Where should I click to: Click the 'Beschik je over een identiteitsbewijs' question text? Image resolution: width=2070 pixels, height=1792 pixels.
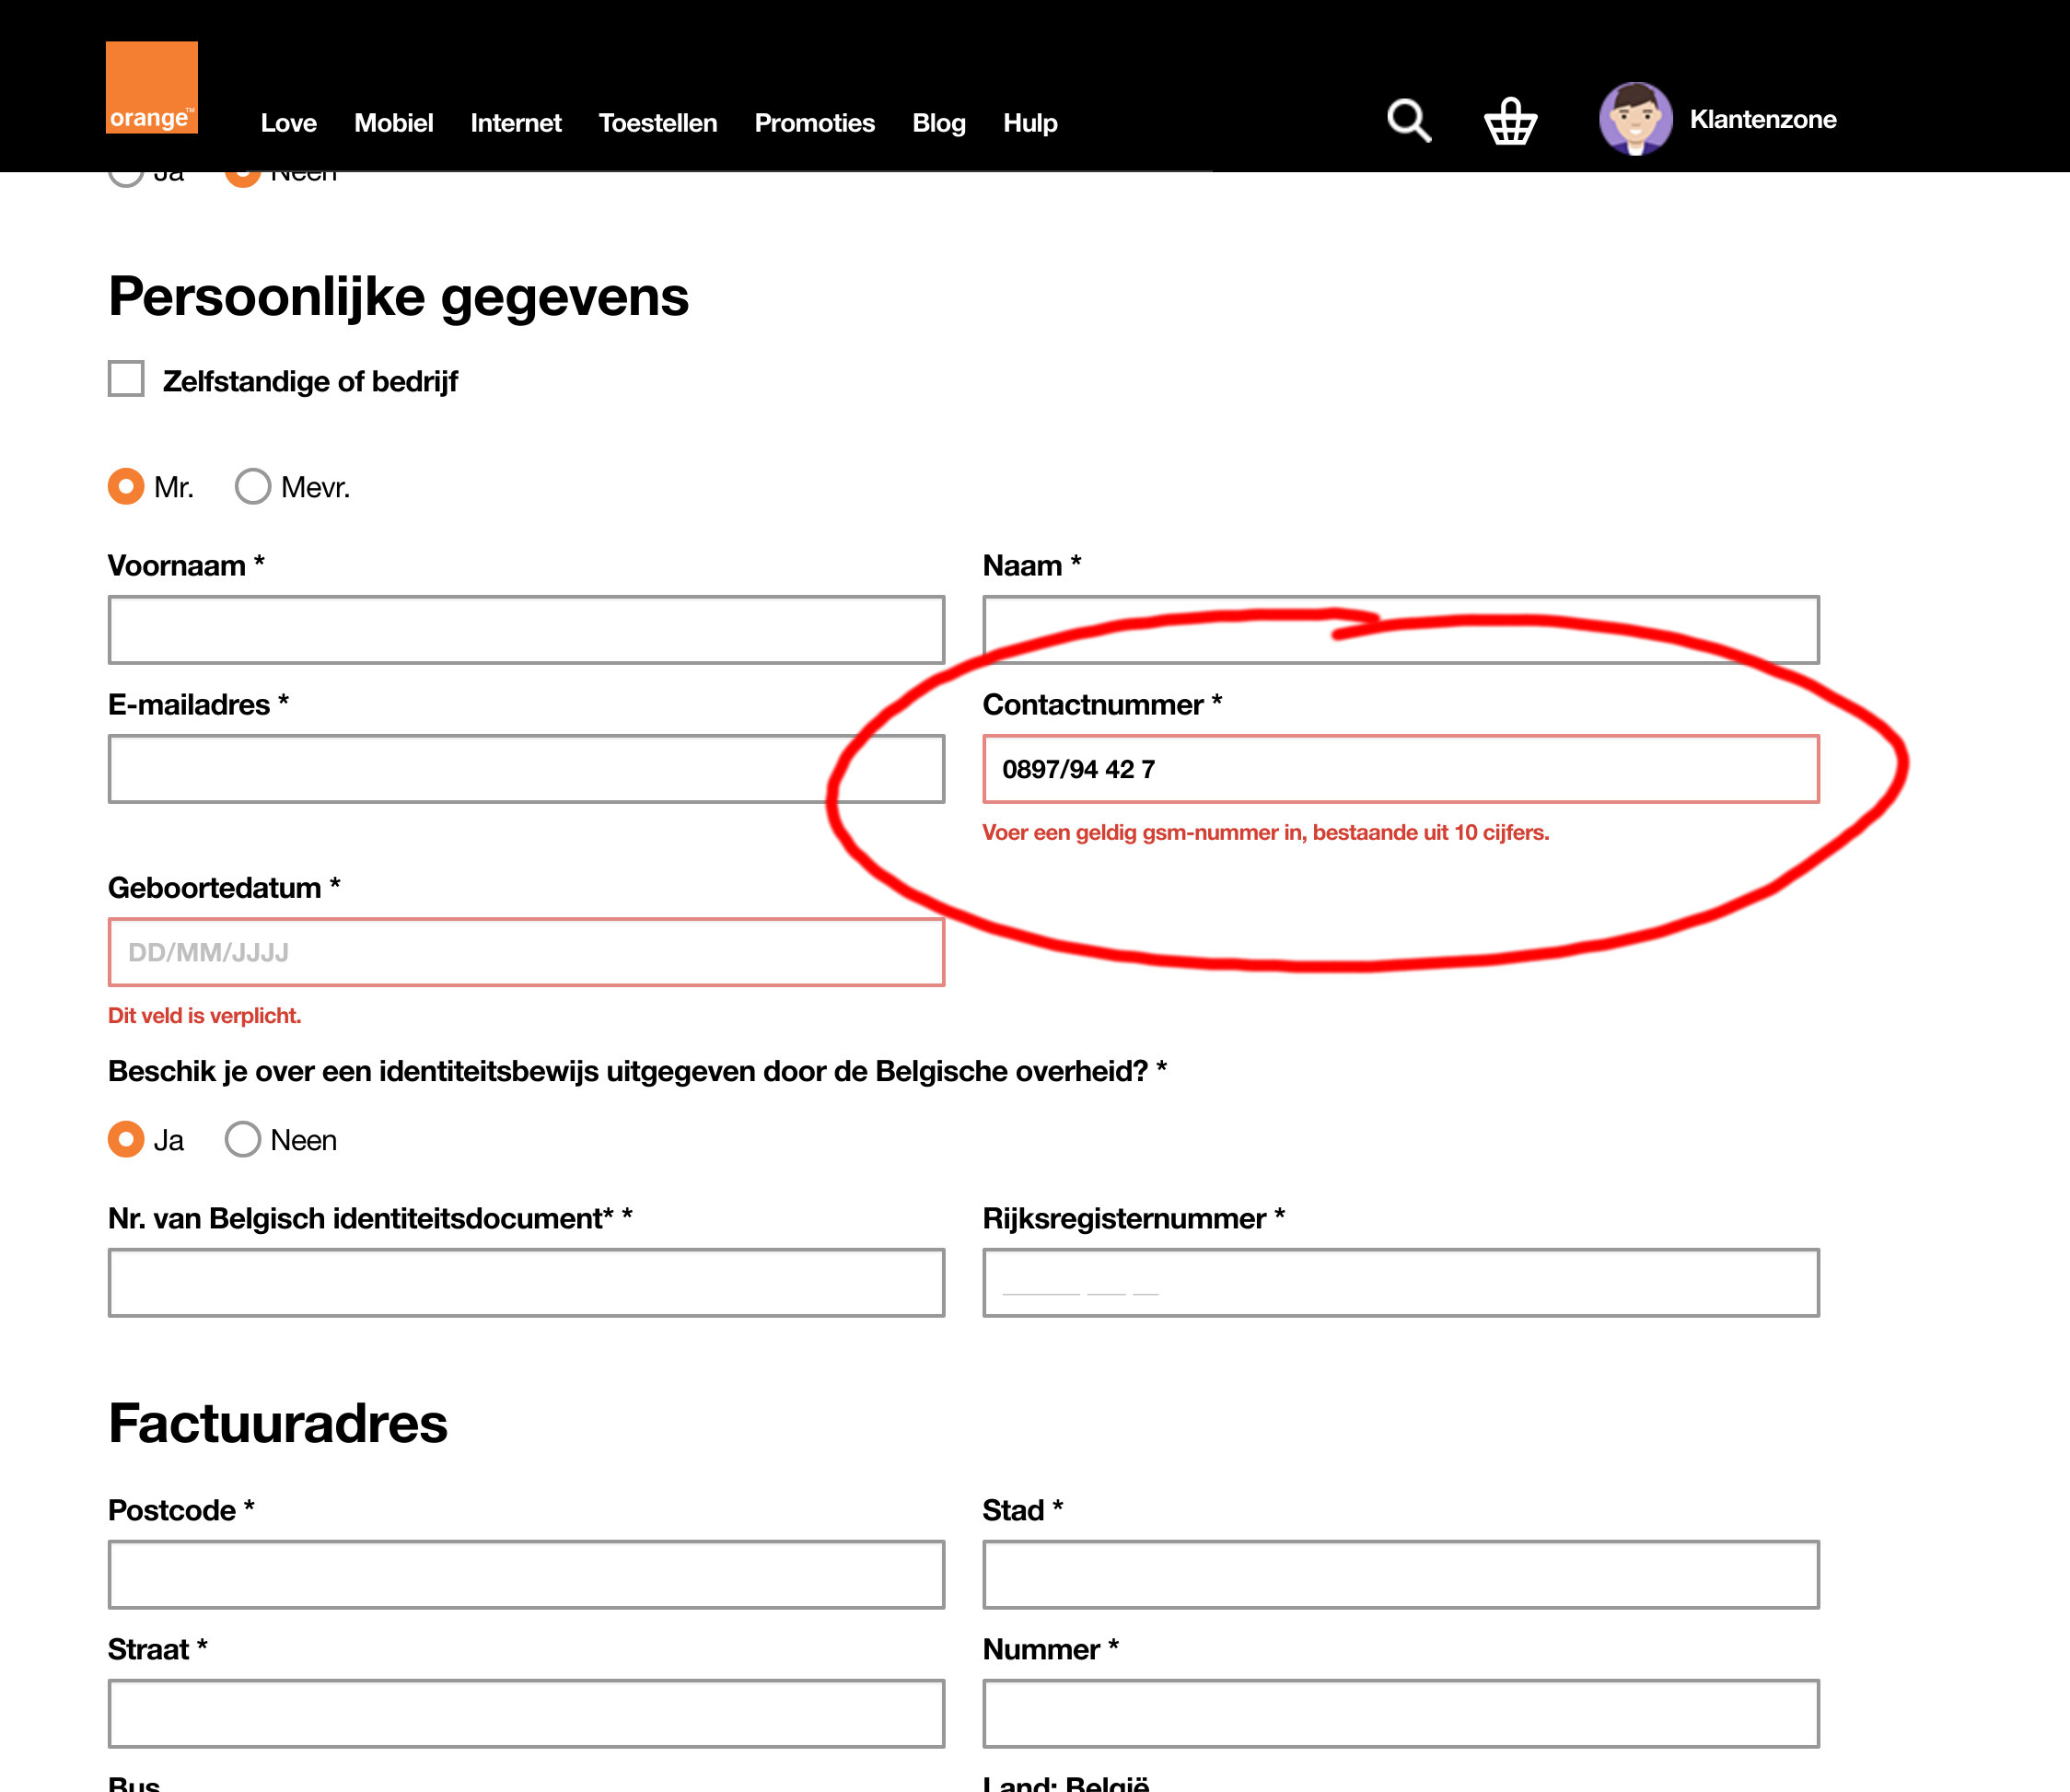637,1072
